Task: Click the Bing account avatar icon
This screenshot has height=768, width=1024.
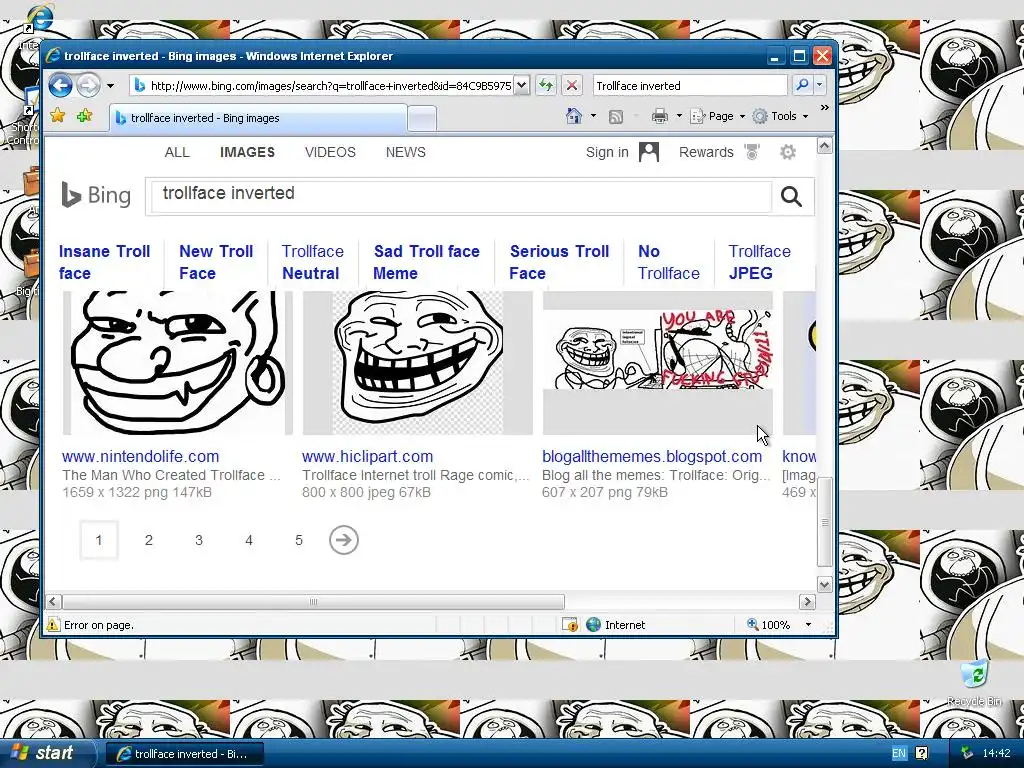Action: pos(648,152)
